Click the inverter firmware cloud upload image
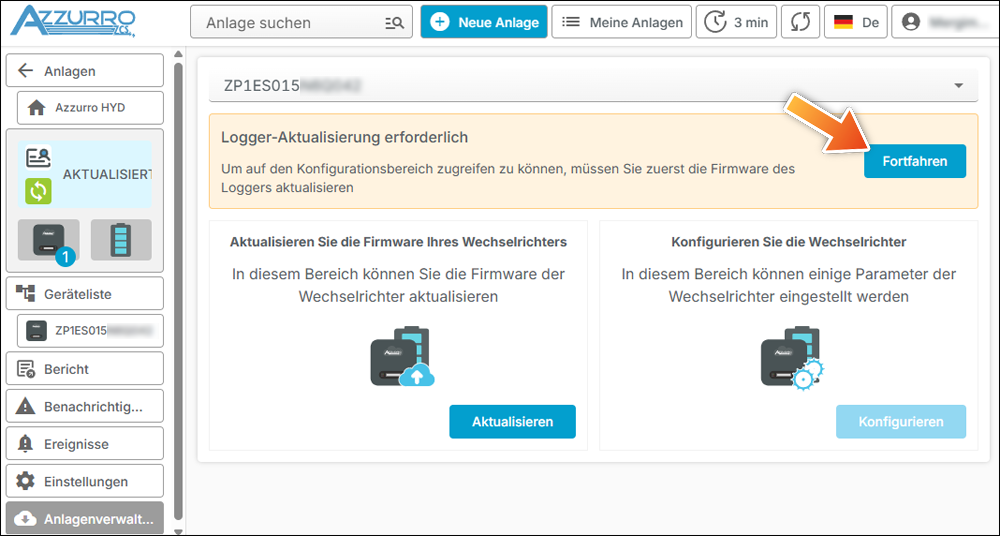 pyautogui.click(x=402, y=355)
